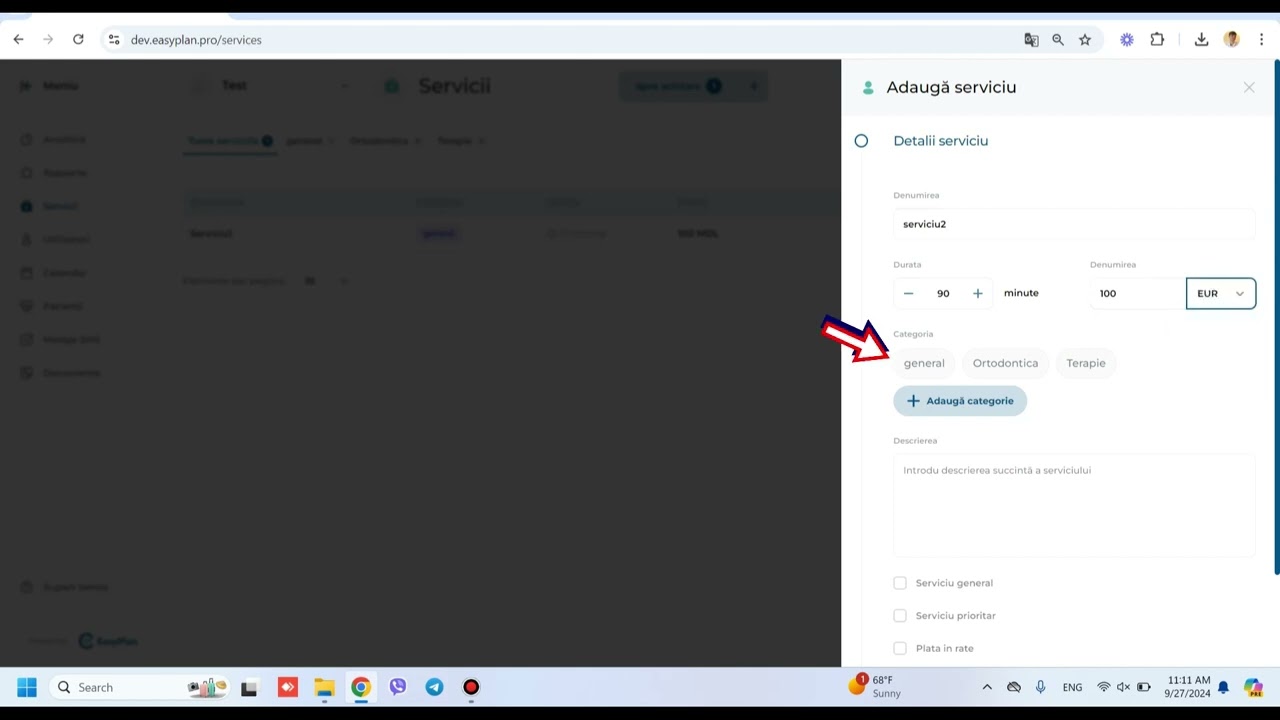Open the Wi-Fi network tray icon
1280x720 pixels.
(x=1104, y=687)
